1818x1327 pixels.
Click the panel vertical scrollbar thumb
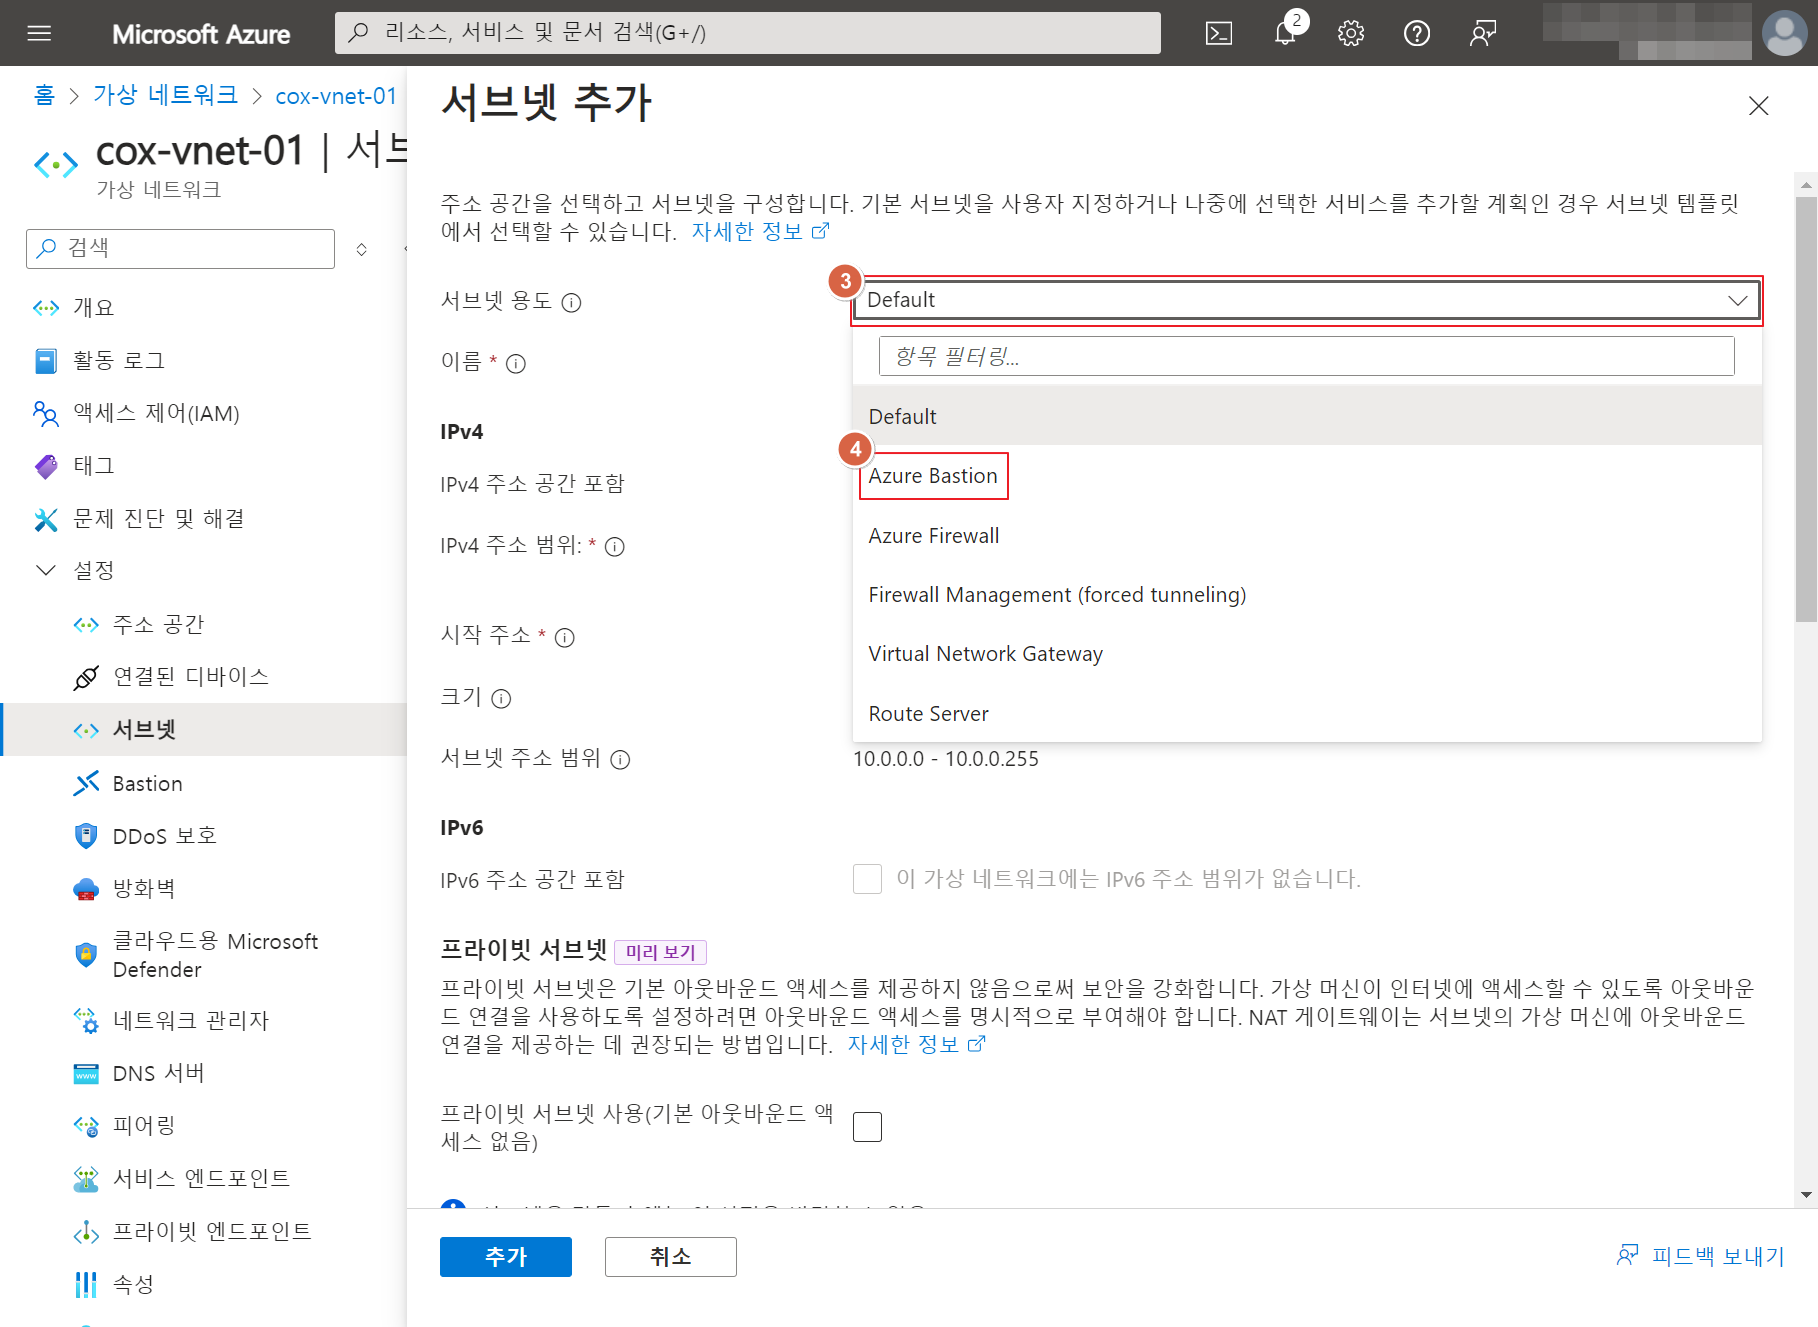pyautogui.click(x=1806, y=409)
